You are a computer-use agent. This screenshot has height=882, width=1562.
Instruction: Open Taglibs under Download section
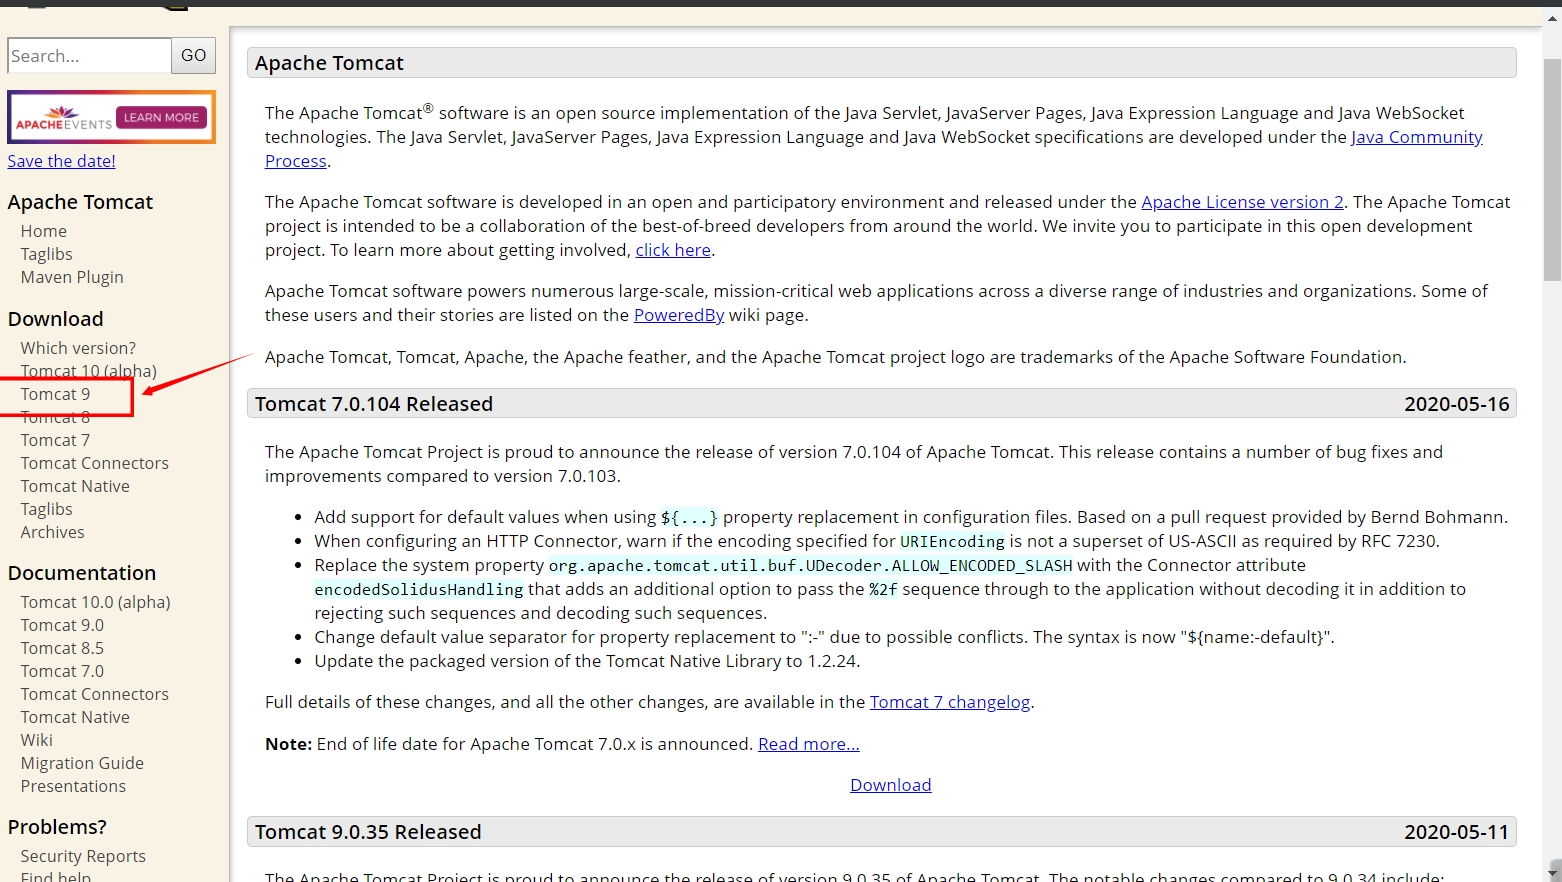47,509
